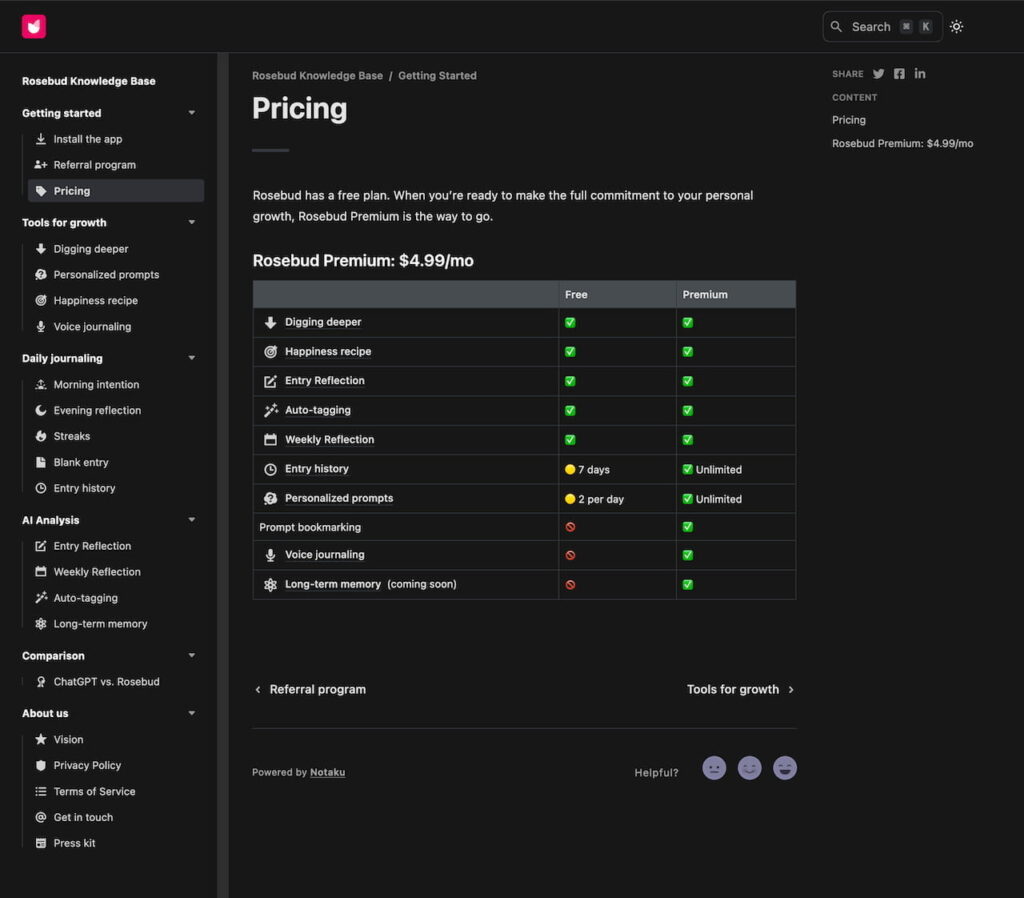Rate page with neutral face emoji

coord(714,768)
